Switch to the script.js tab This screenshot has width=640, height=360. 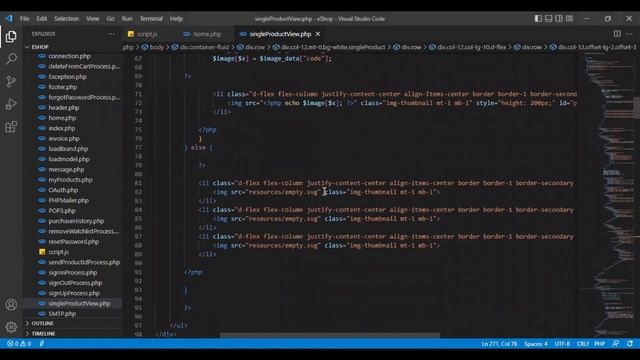[147, 34]
